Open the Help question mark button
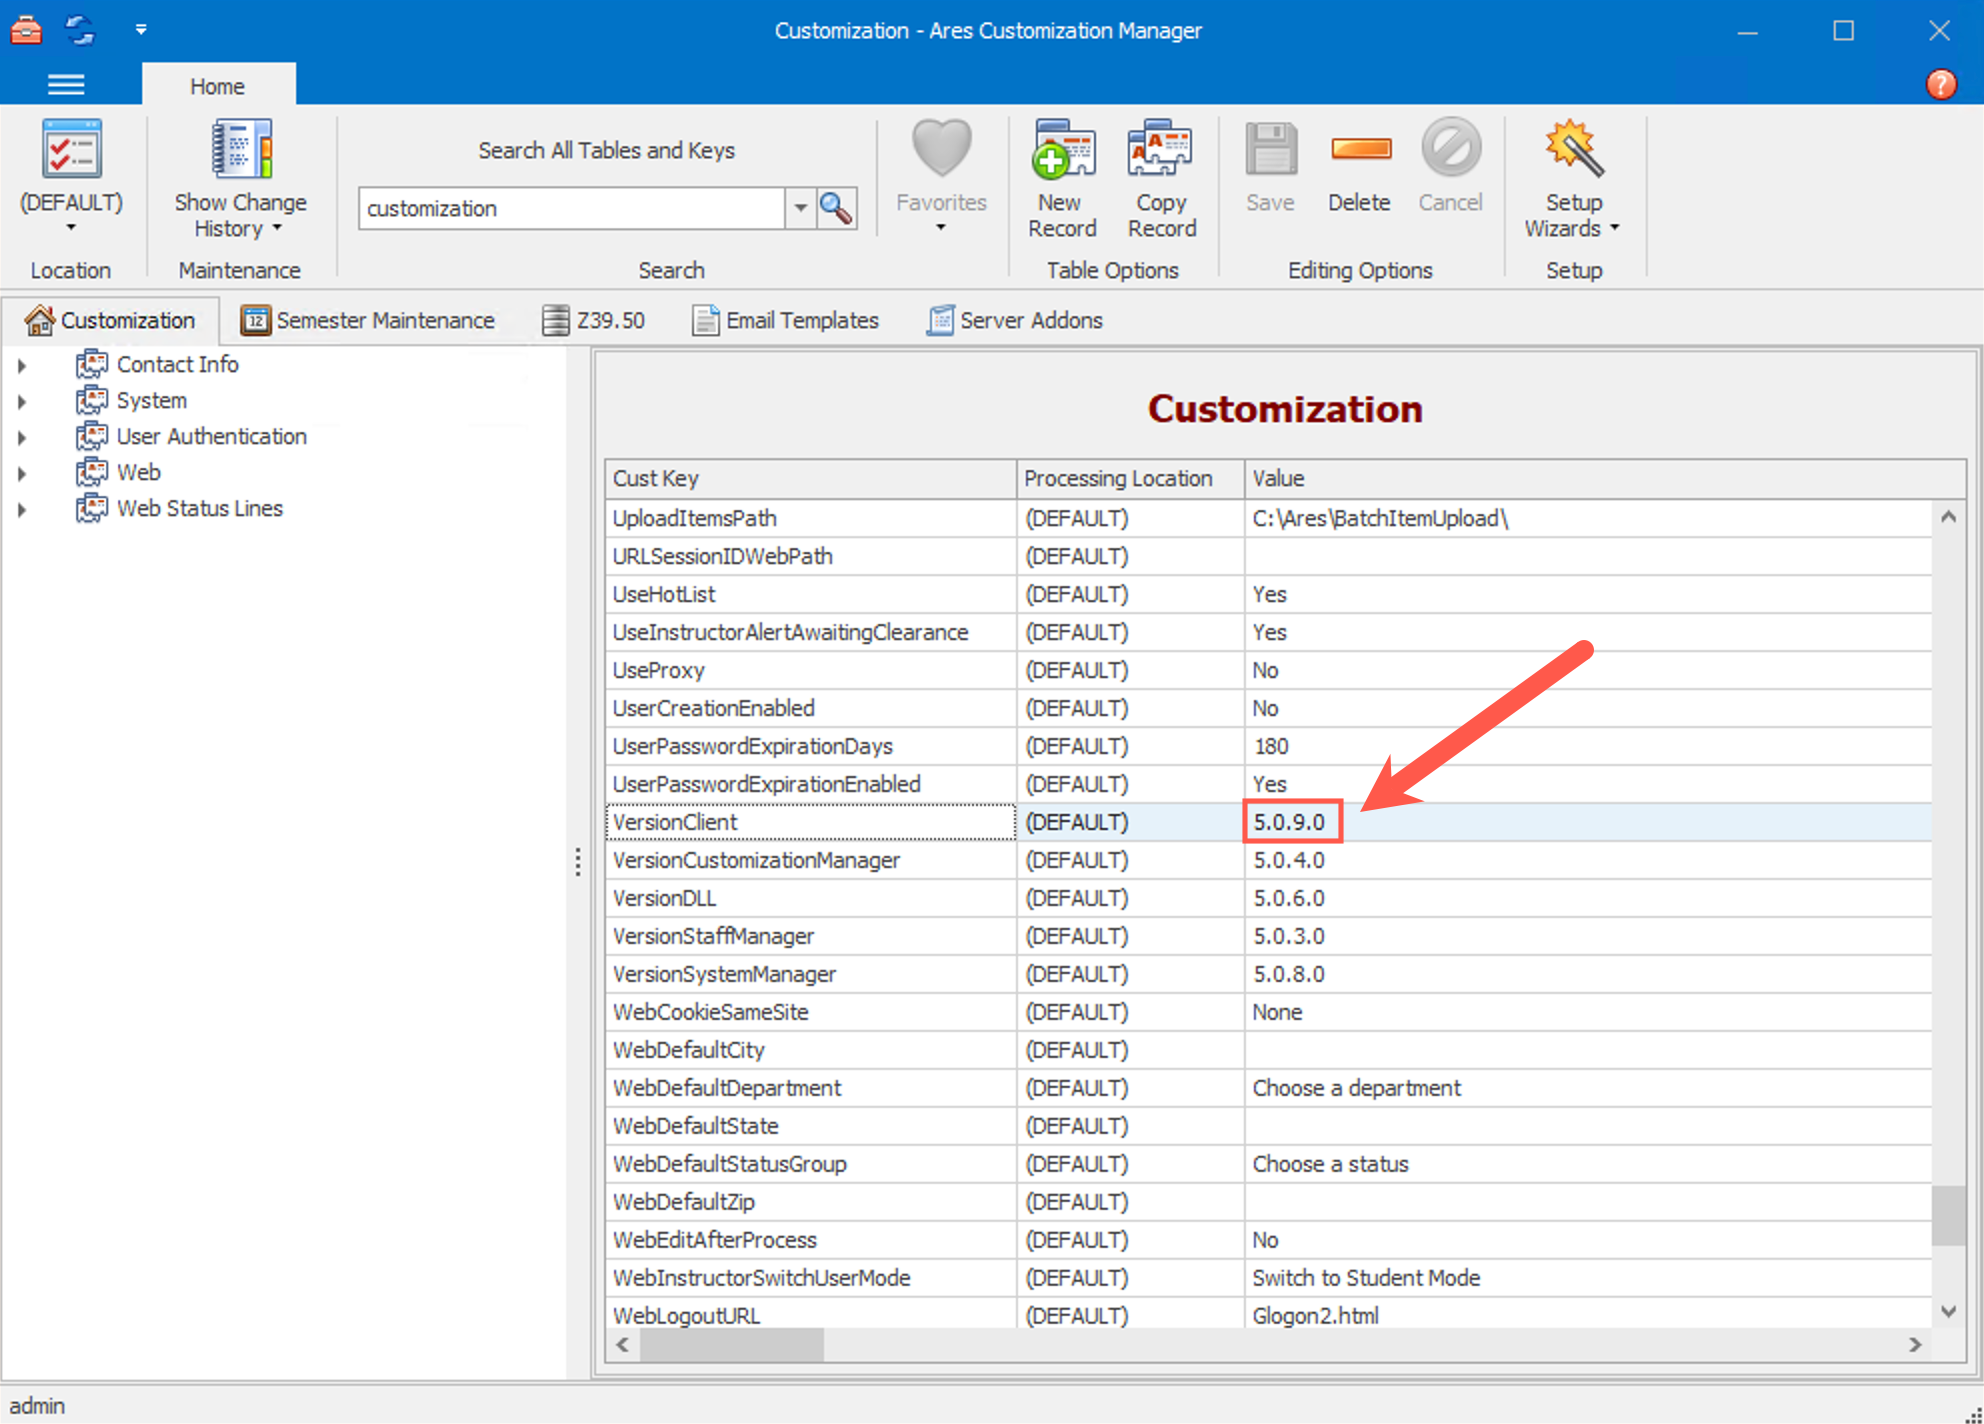1984x1424 pixels. pos(1941,84)
